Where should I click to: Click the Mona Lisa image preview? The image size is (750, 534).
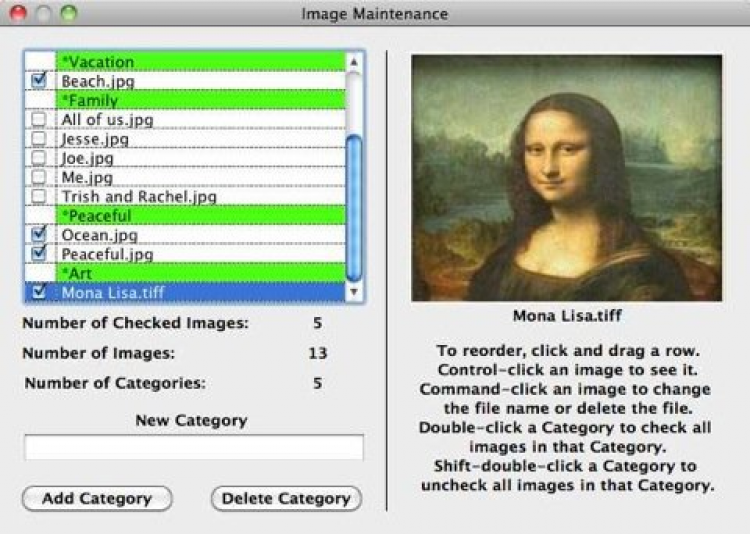pyautogui.click(x=567, y=178)
